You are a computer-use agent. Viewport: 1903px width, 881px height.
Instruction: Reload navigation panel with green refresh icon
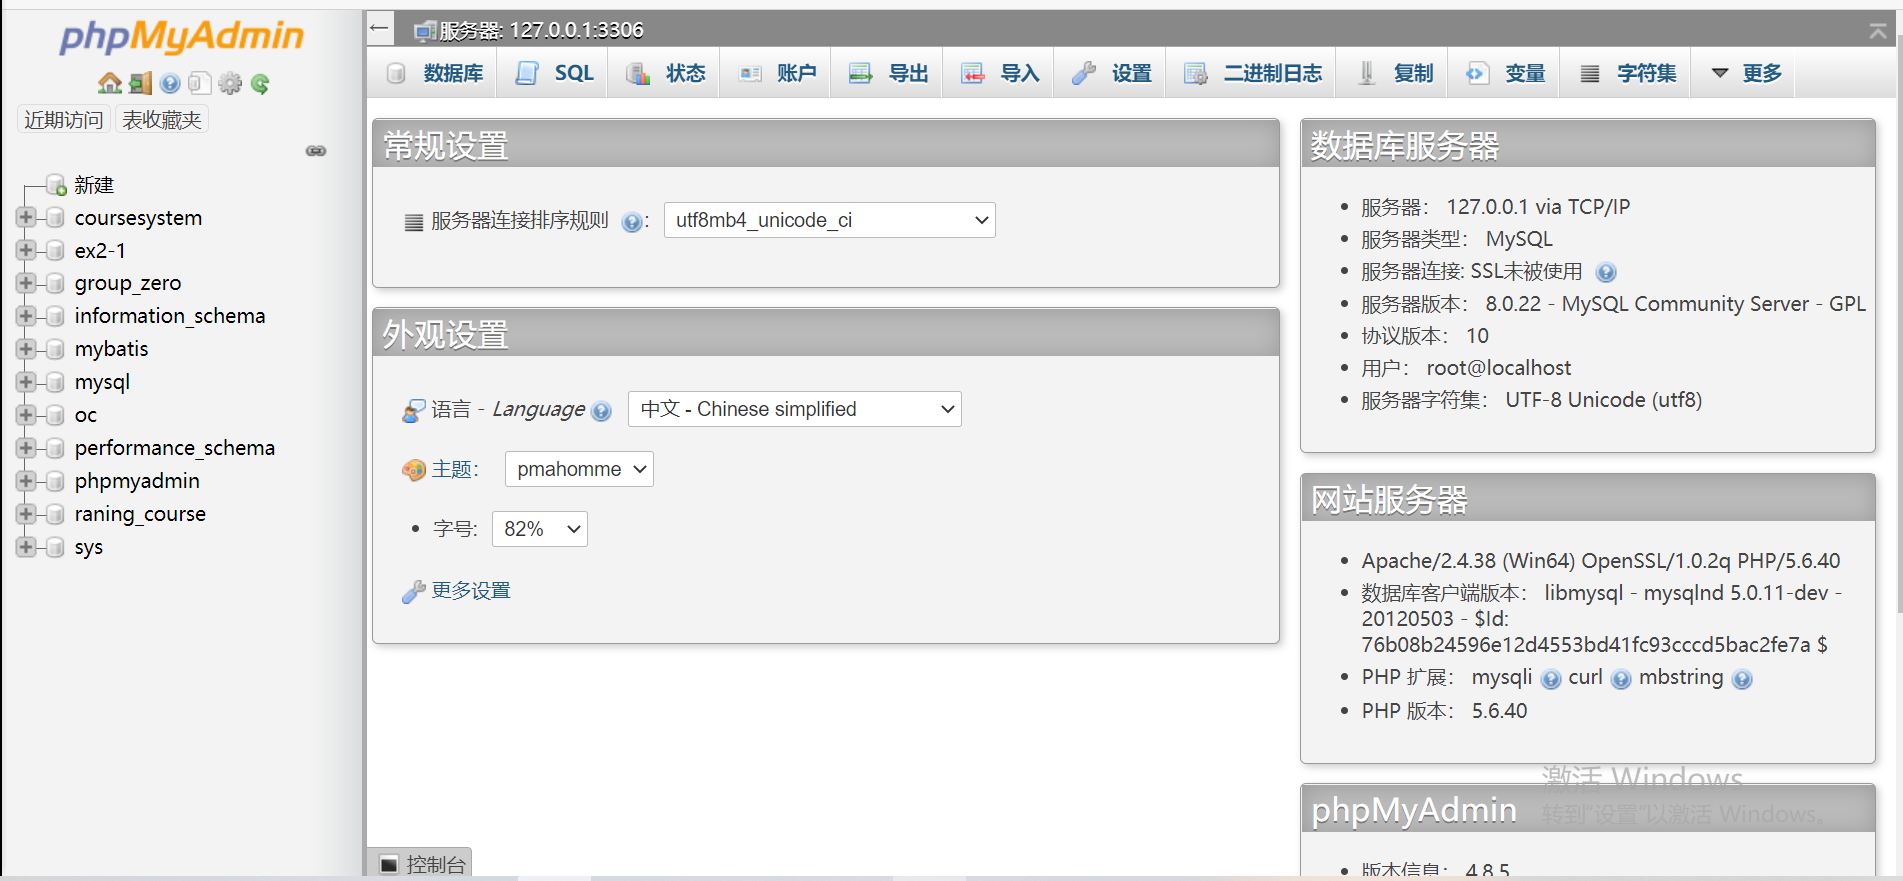tap(260, 83)
